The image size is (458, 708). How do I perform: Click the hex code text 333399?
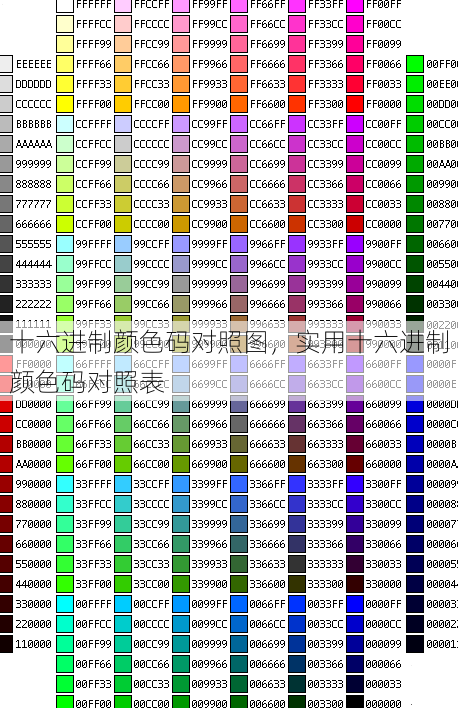tap(326, 524)
